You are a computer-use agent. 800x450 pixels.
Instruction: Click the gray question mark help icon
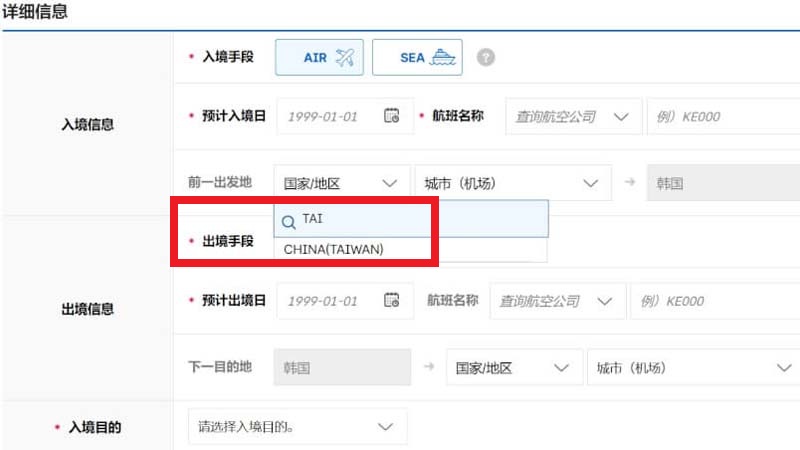486,58
